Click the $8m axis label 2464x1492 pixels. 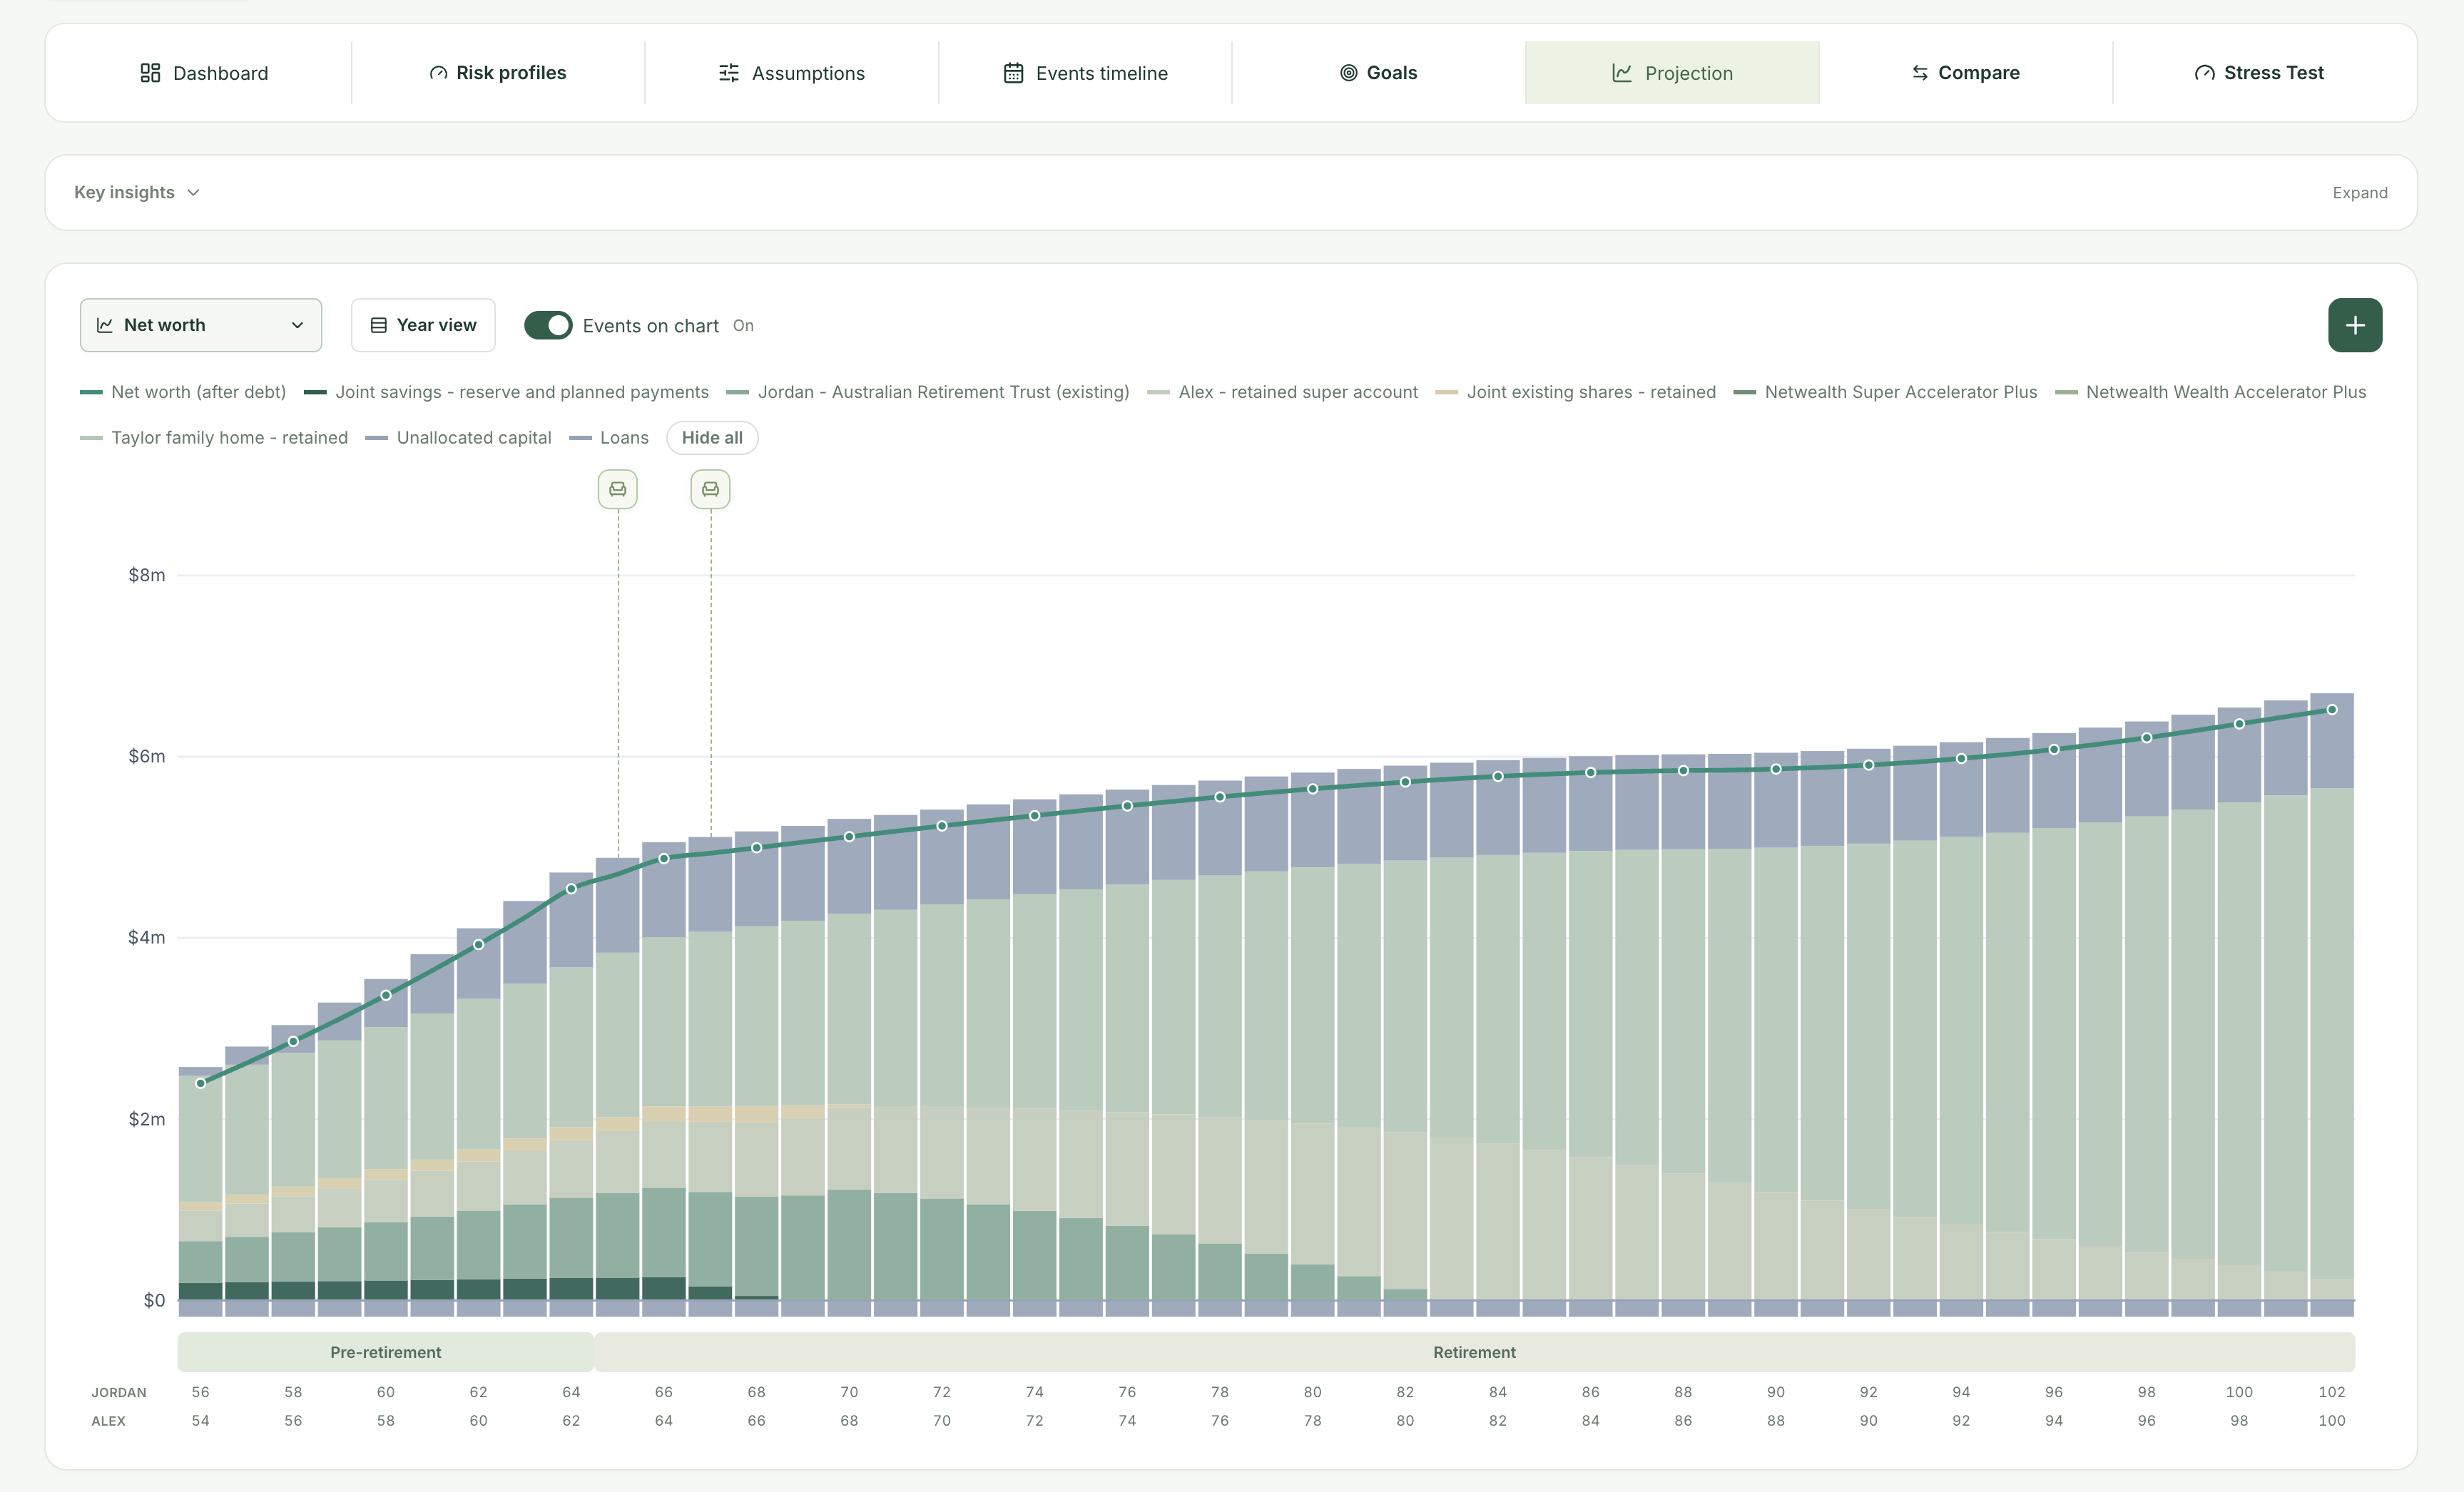[x=147, y=575]
